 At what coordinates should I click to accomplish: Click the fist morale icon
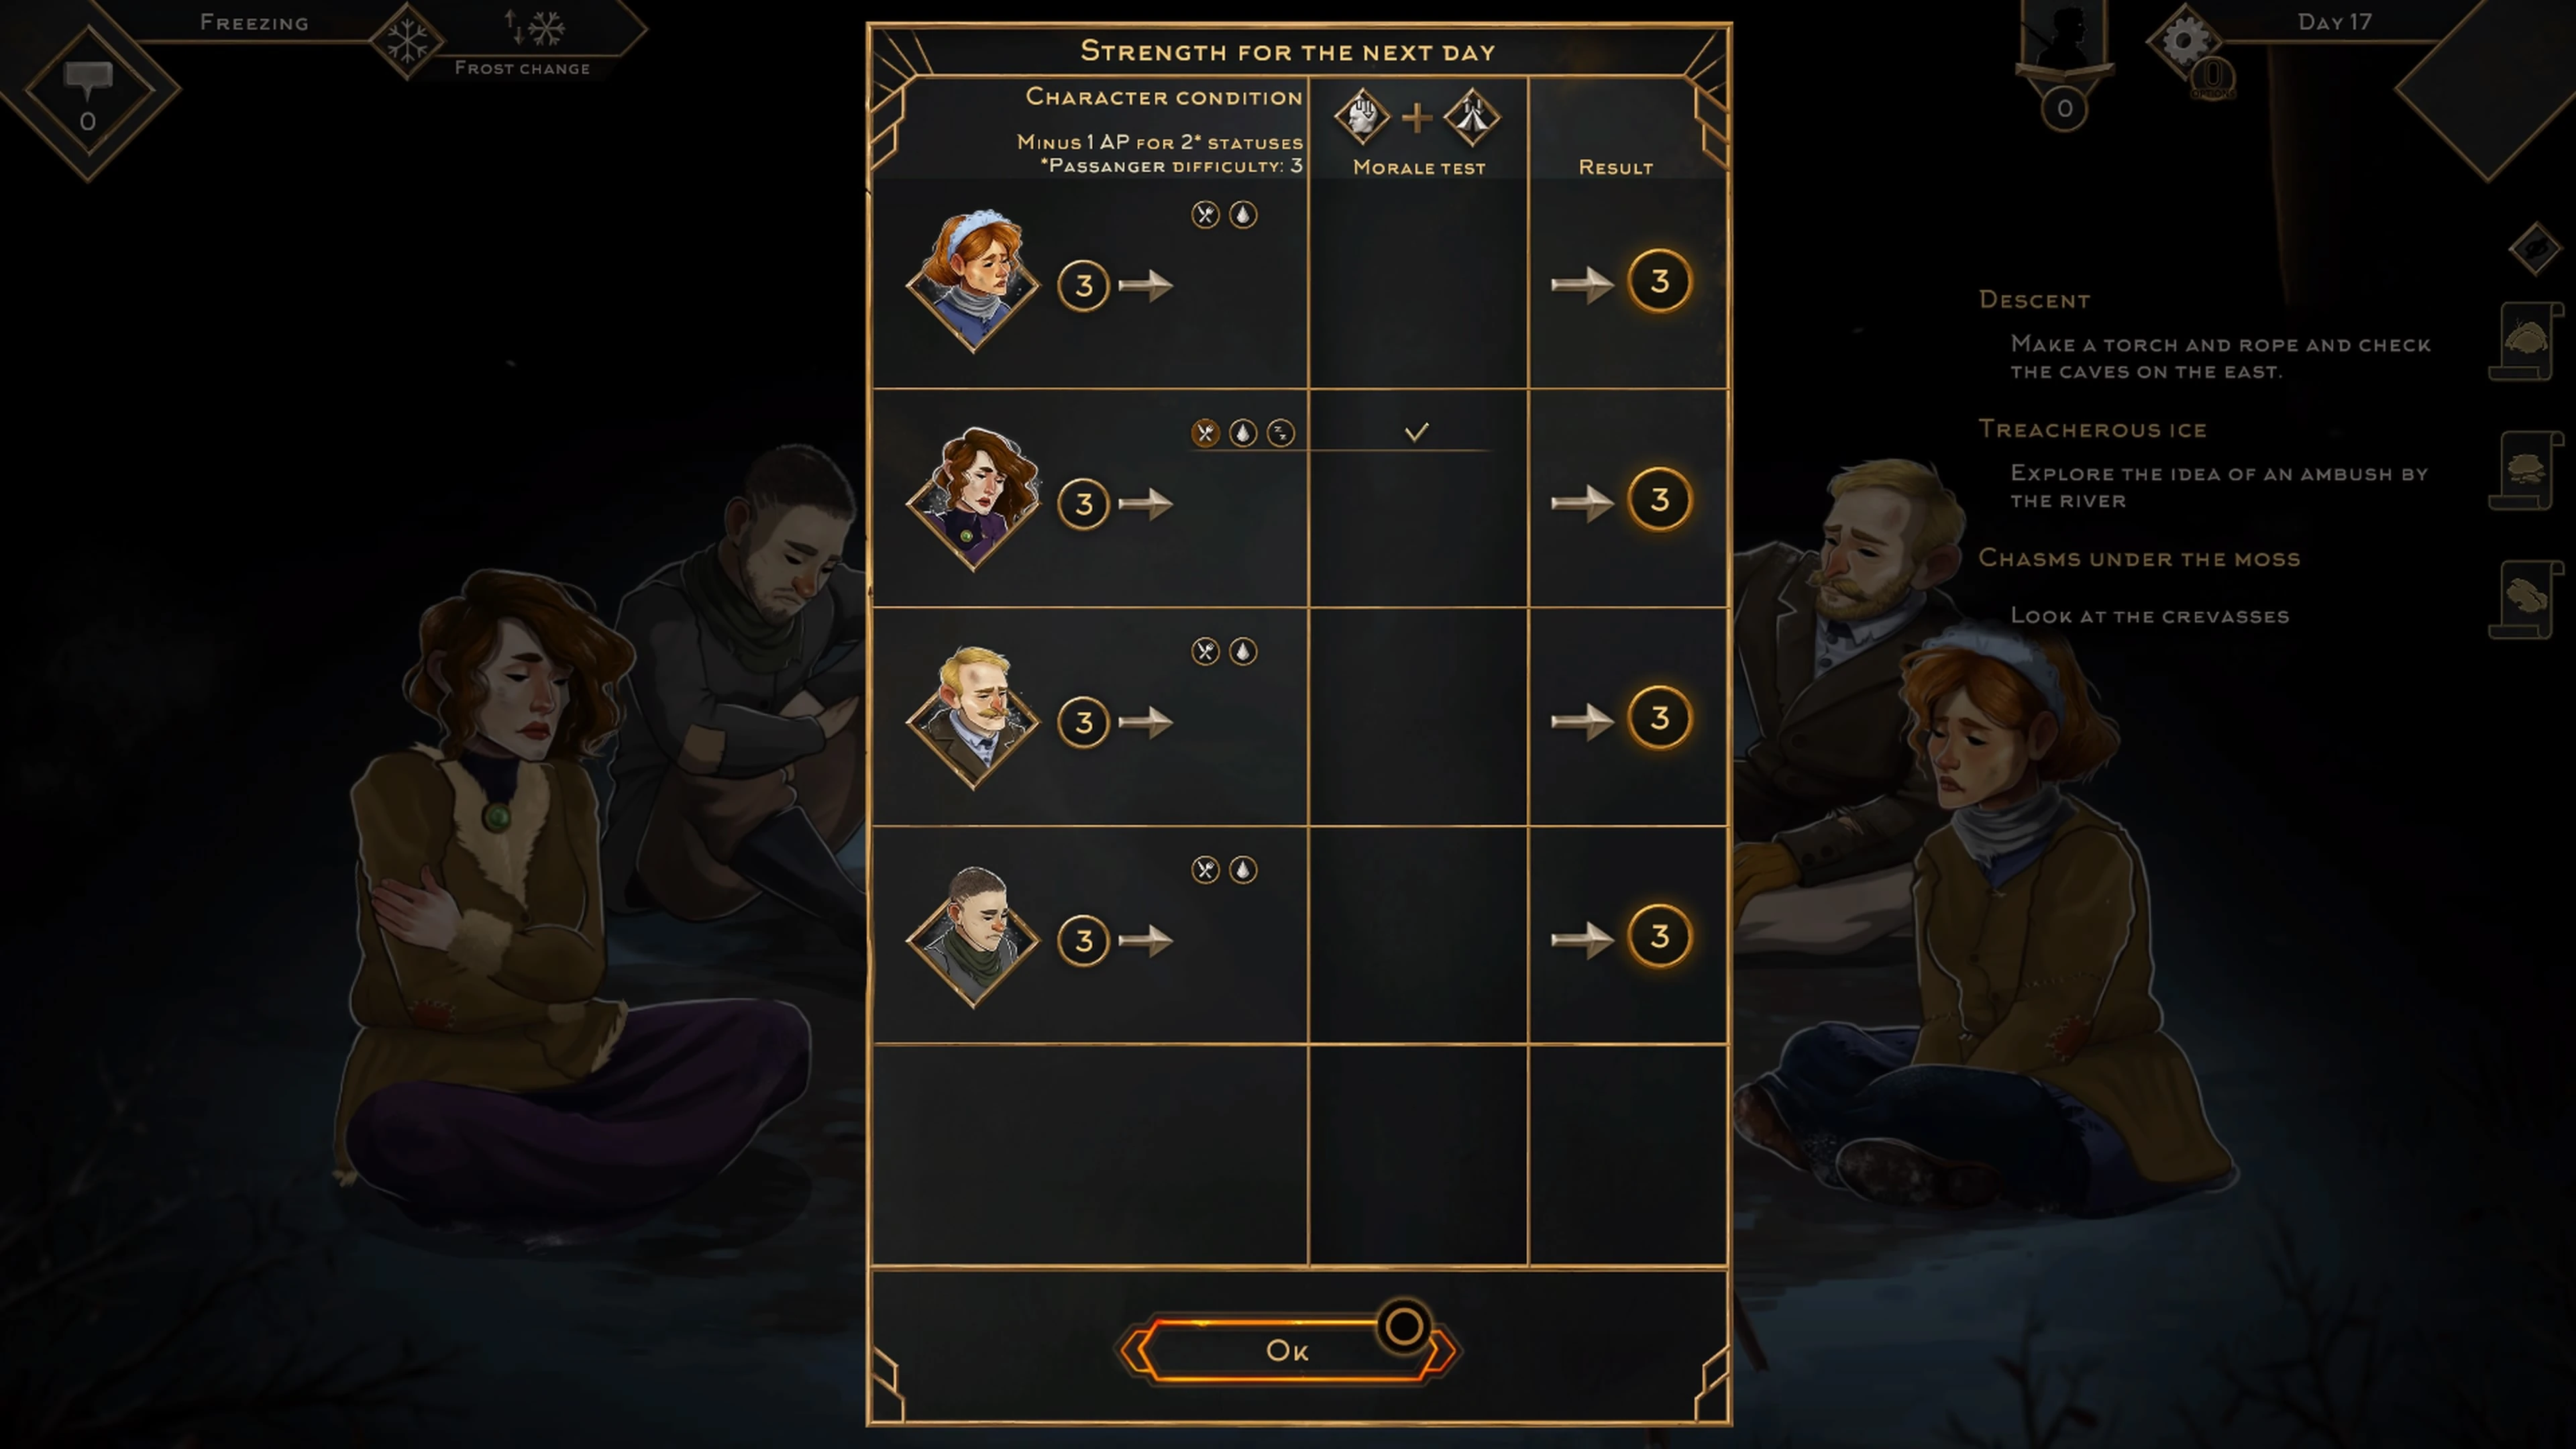[1362, 117]
